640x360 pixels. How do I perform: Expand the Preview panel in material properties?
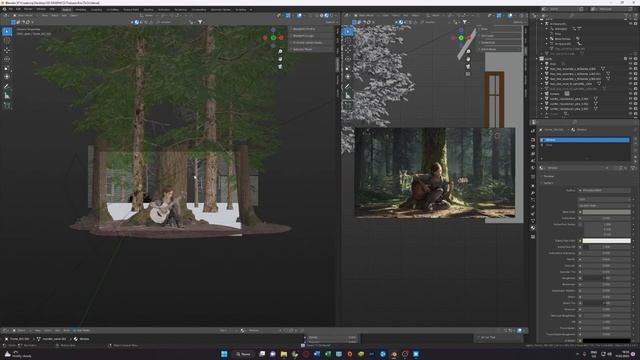pos(548,176)
